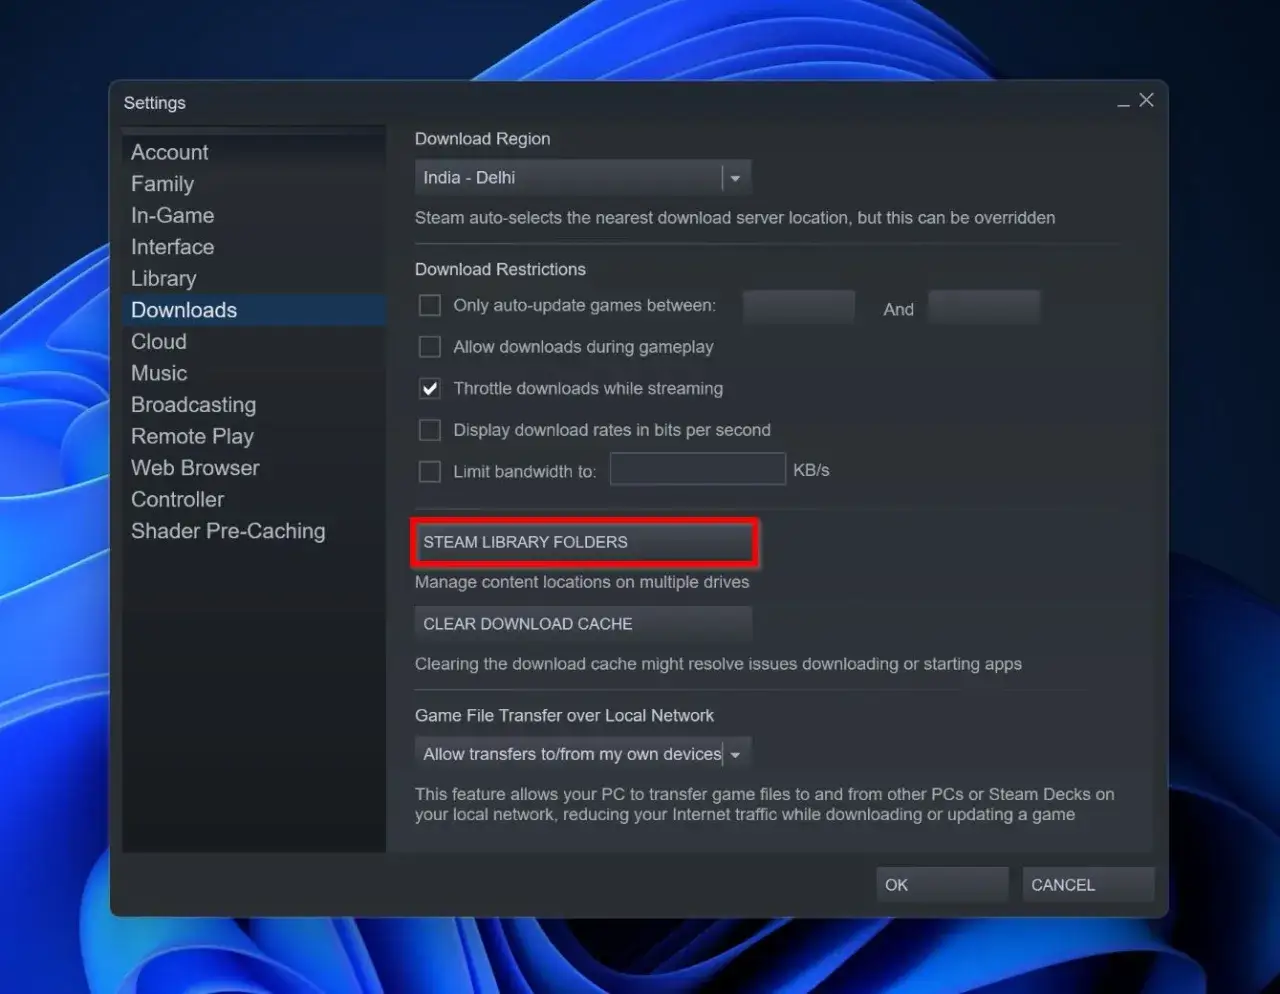Click the India - Delhi dropdown arrow
The image size is (1280, 994).
[736, 177]
